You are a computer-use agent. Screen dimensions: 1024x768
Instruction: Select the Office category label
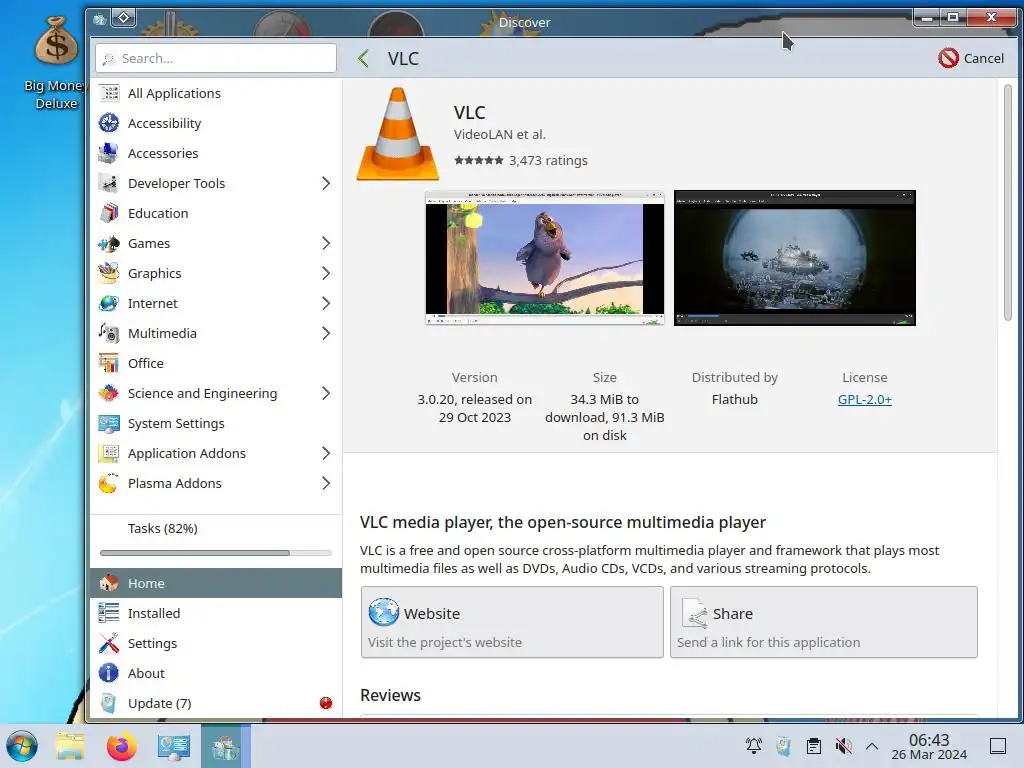[x=146, y=364]
